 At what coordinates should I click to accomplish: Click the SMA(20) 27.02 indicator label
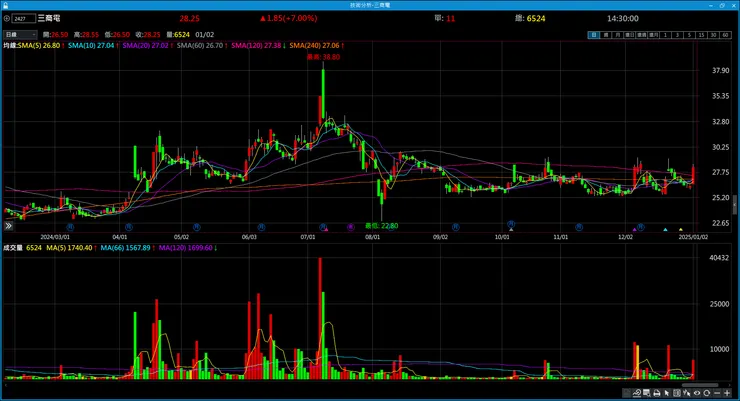145,45
